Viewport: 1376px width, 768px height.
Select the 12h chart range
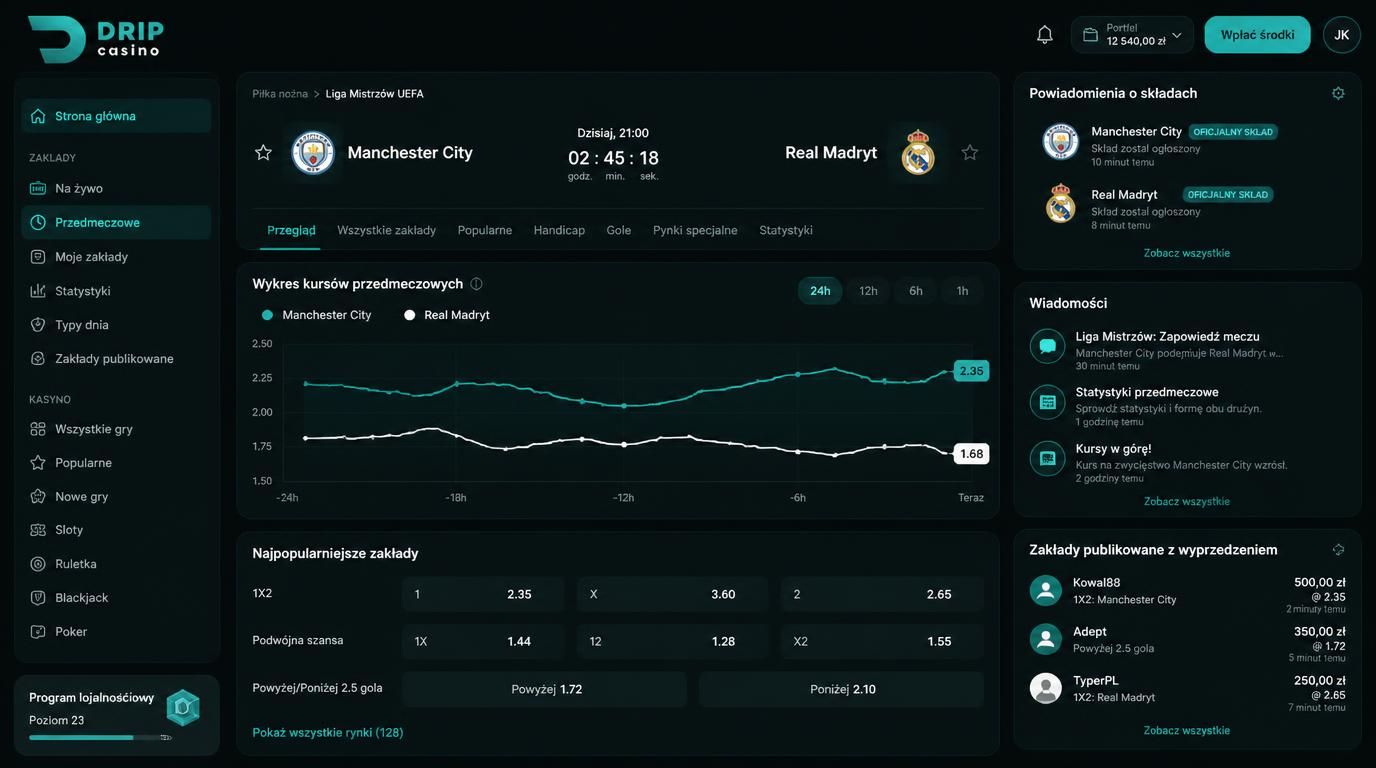(868, 291)
